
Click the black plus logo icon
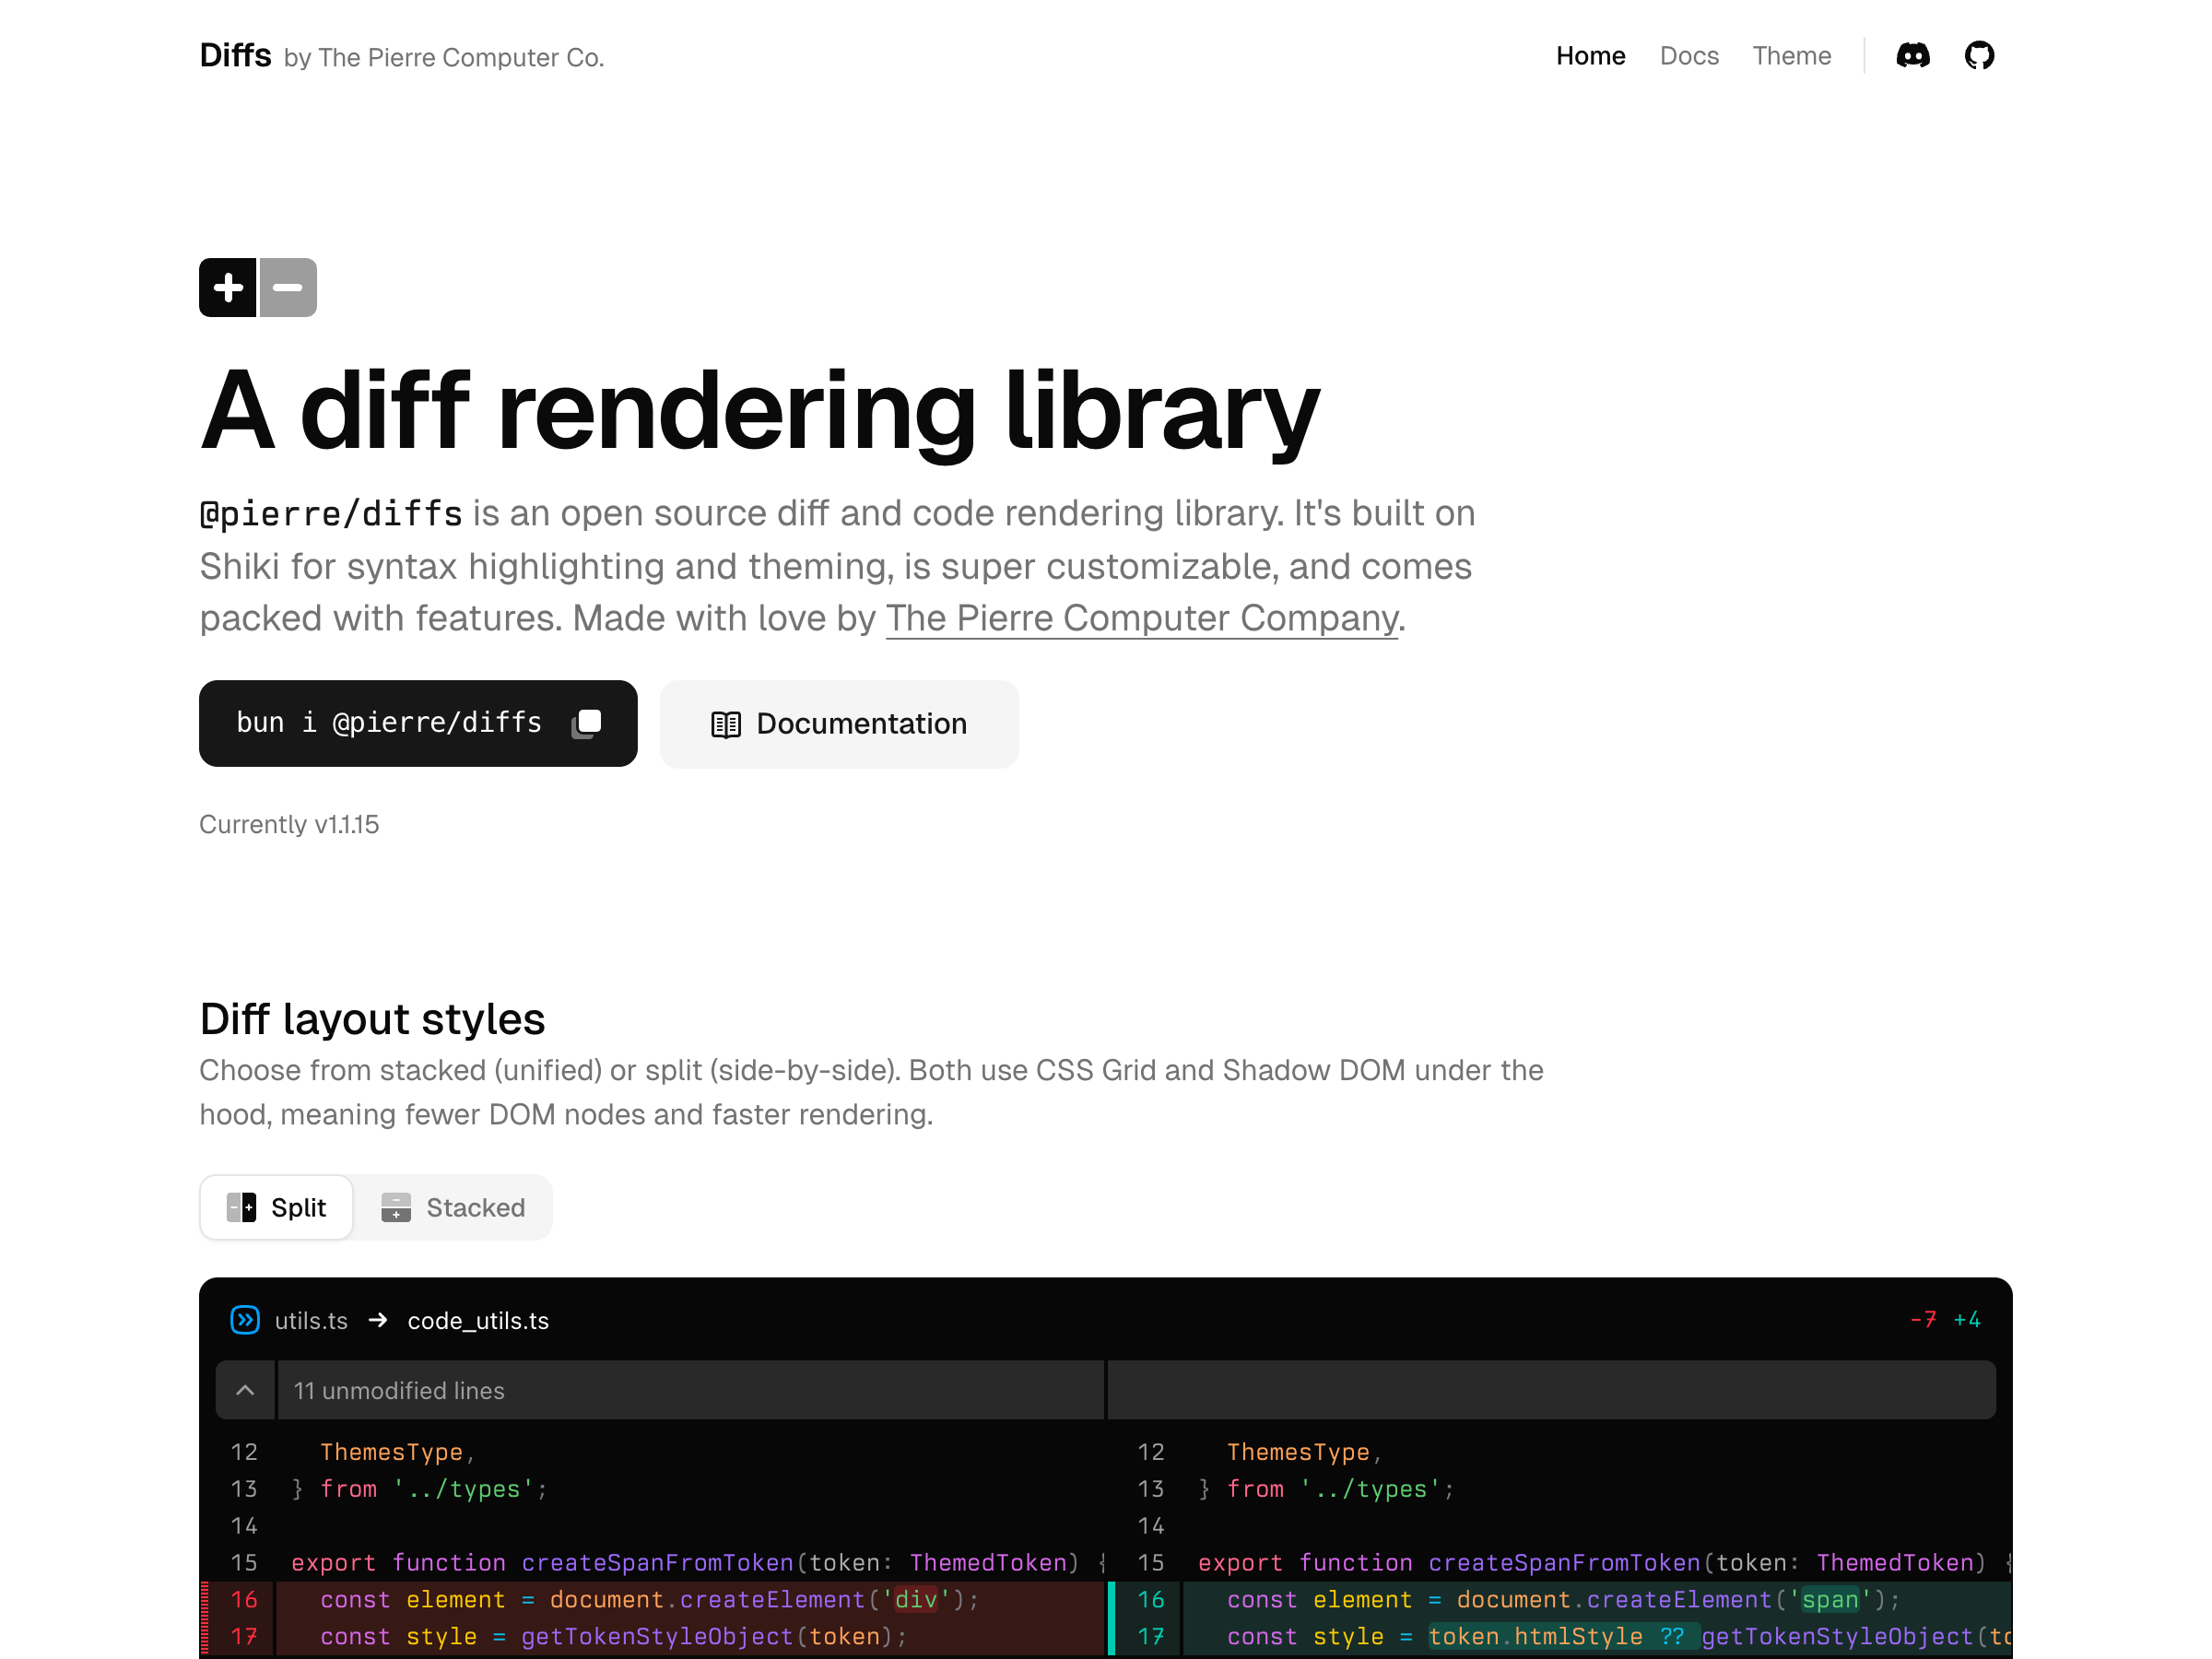tap(228, 288)
